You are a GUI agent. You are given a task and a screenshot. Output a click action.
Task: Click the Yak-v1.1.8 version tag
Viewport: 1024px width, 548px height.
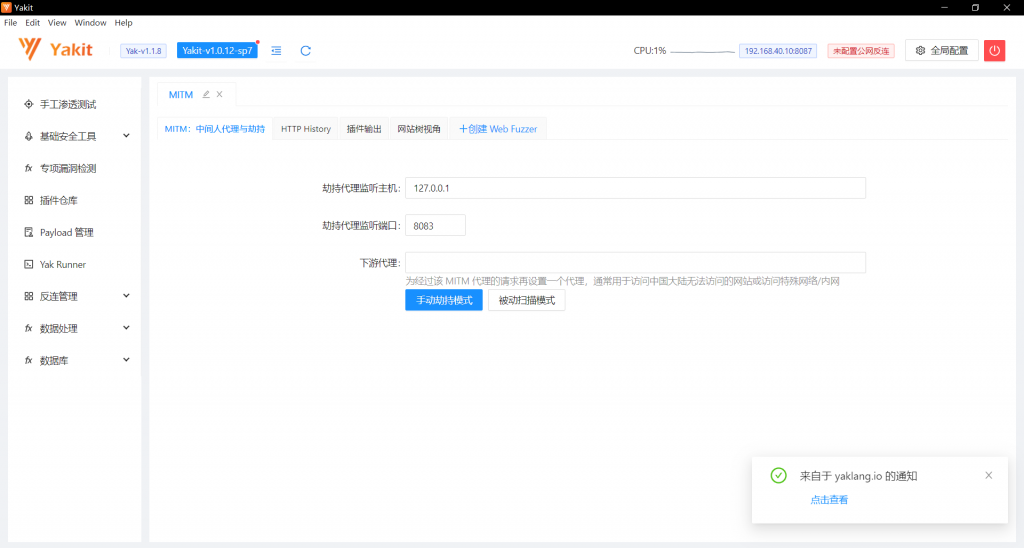[x=144, y=51]
